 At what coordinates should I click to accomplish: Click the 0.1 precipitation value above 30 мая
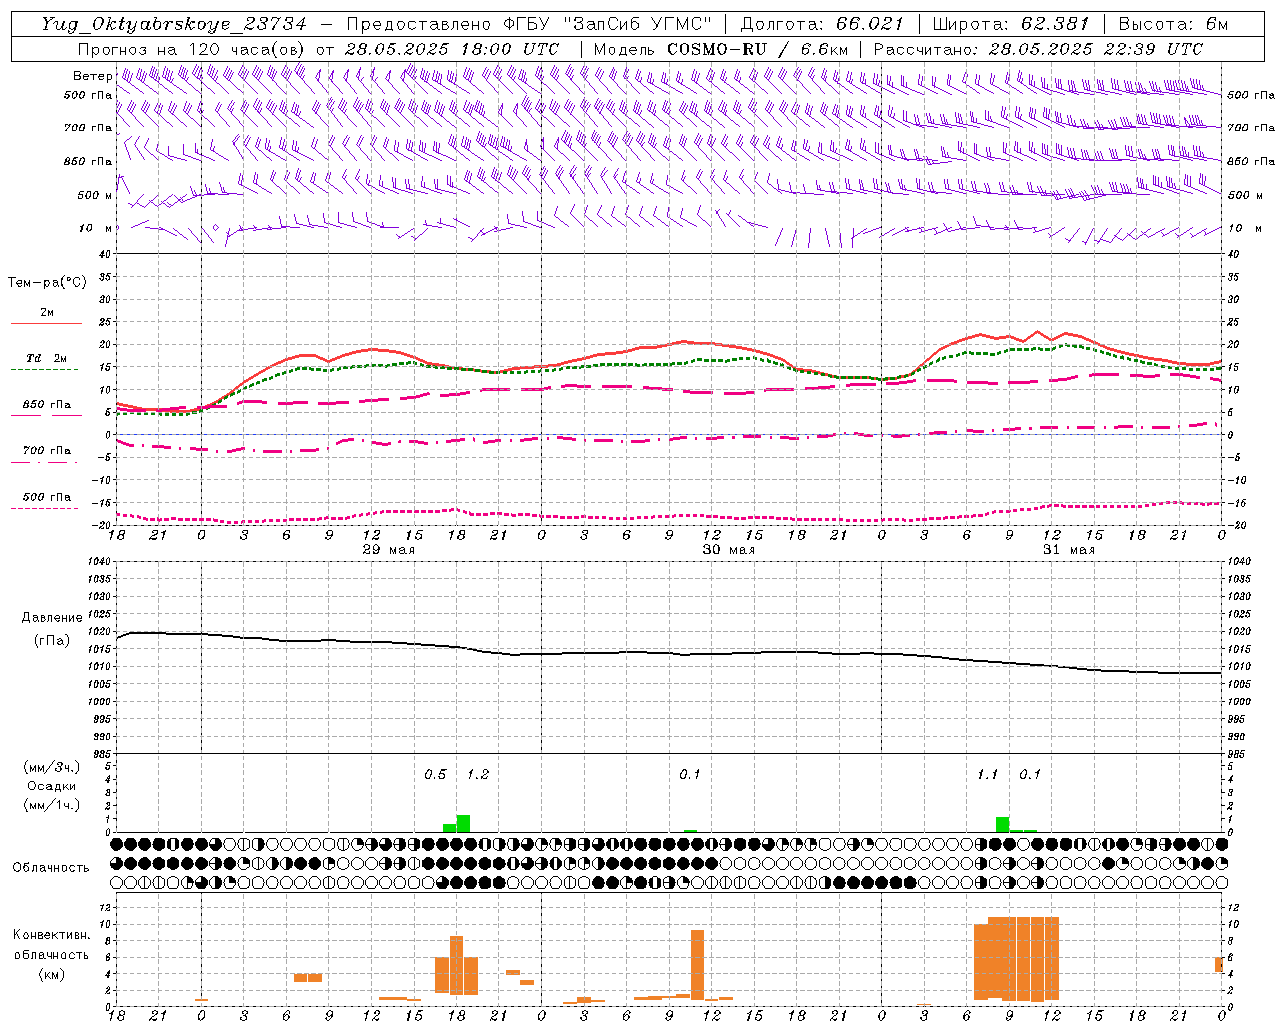690,775
